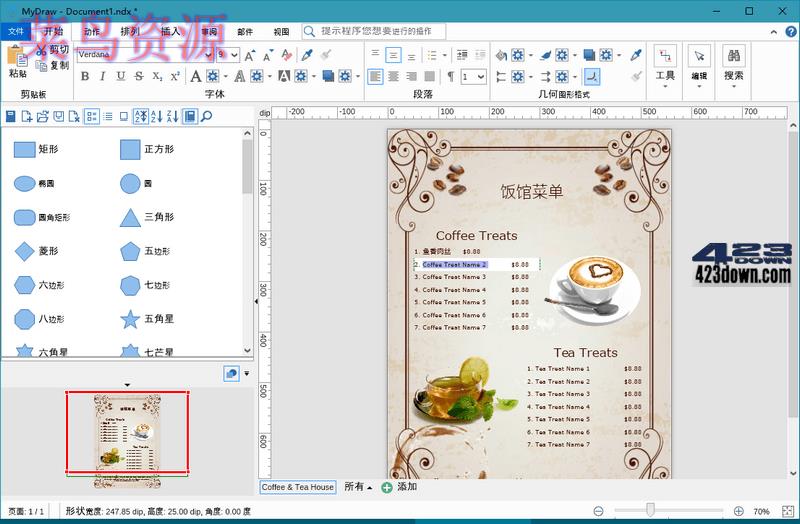Click the zoom slider handle
Image resolution: width=800 pixels, height=524 pixels.
coord(651,510)
